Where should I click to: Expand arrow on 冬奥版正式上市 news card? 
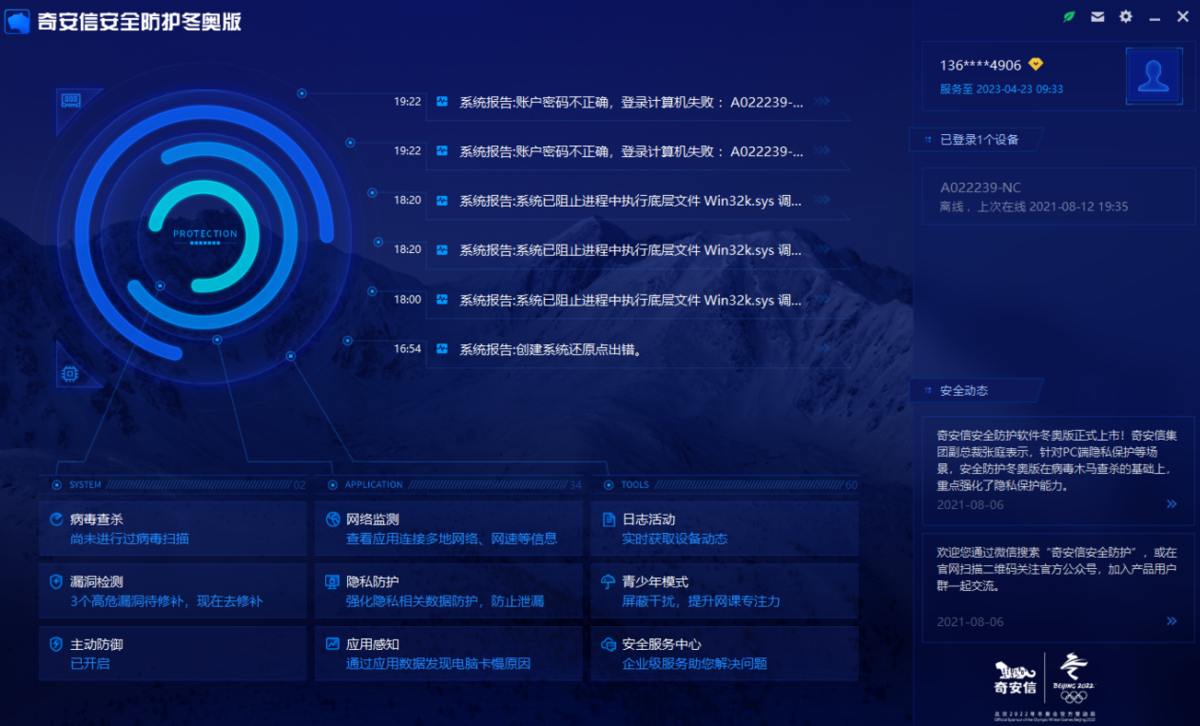[x=1172, y=504]
